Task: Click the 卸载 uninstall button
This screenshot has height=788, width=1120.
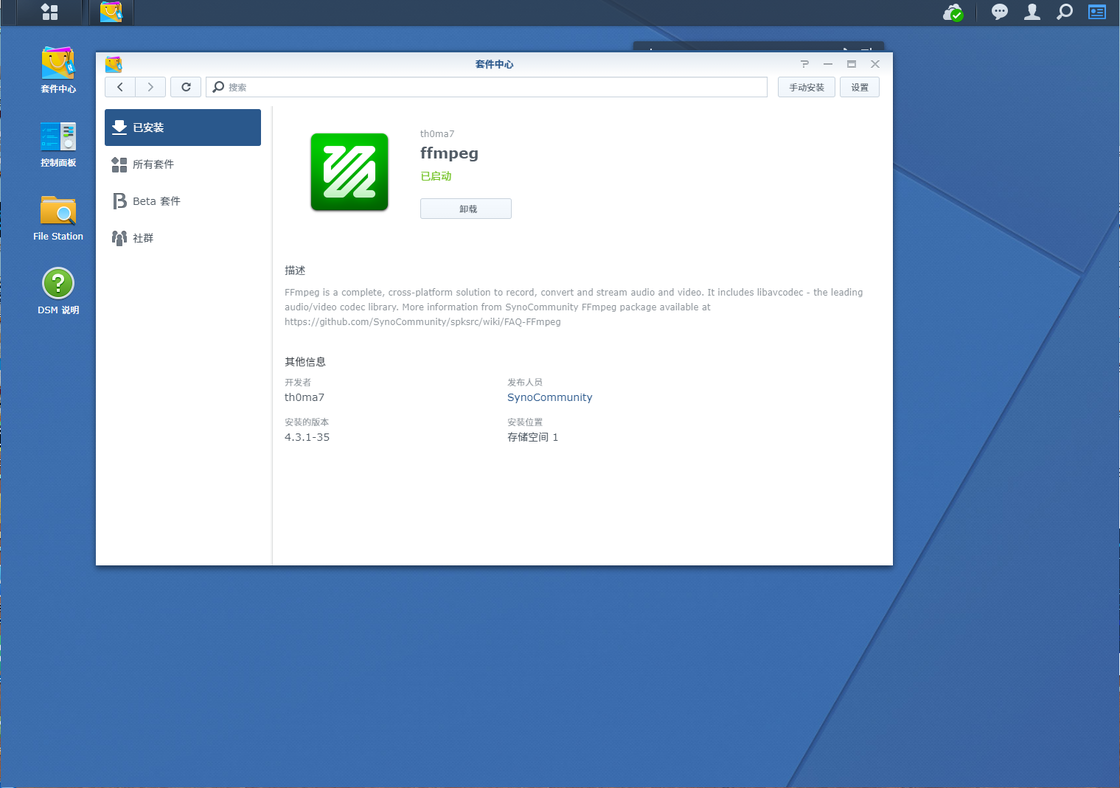Action: coord(466,209)
